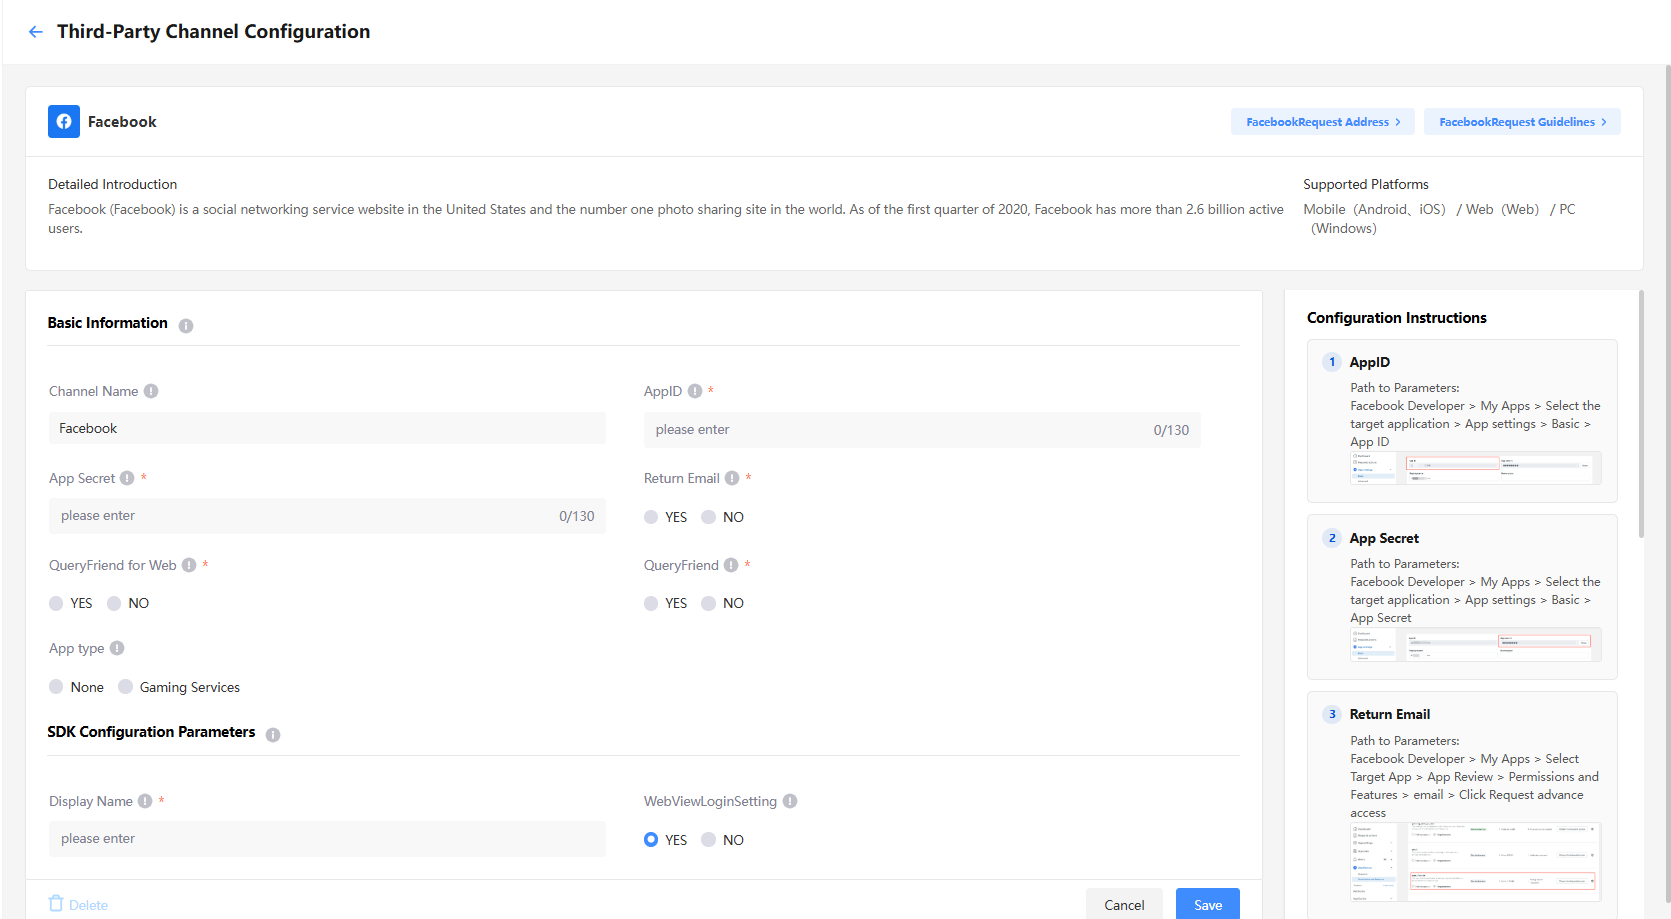Open the AppID instruction screenshot thumbnail
This screenshot has height=919, width=1671.
coord(1475,468)
